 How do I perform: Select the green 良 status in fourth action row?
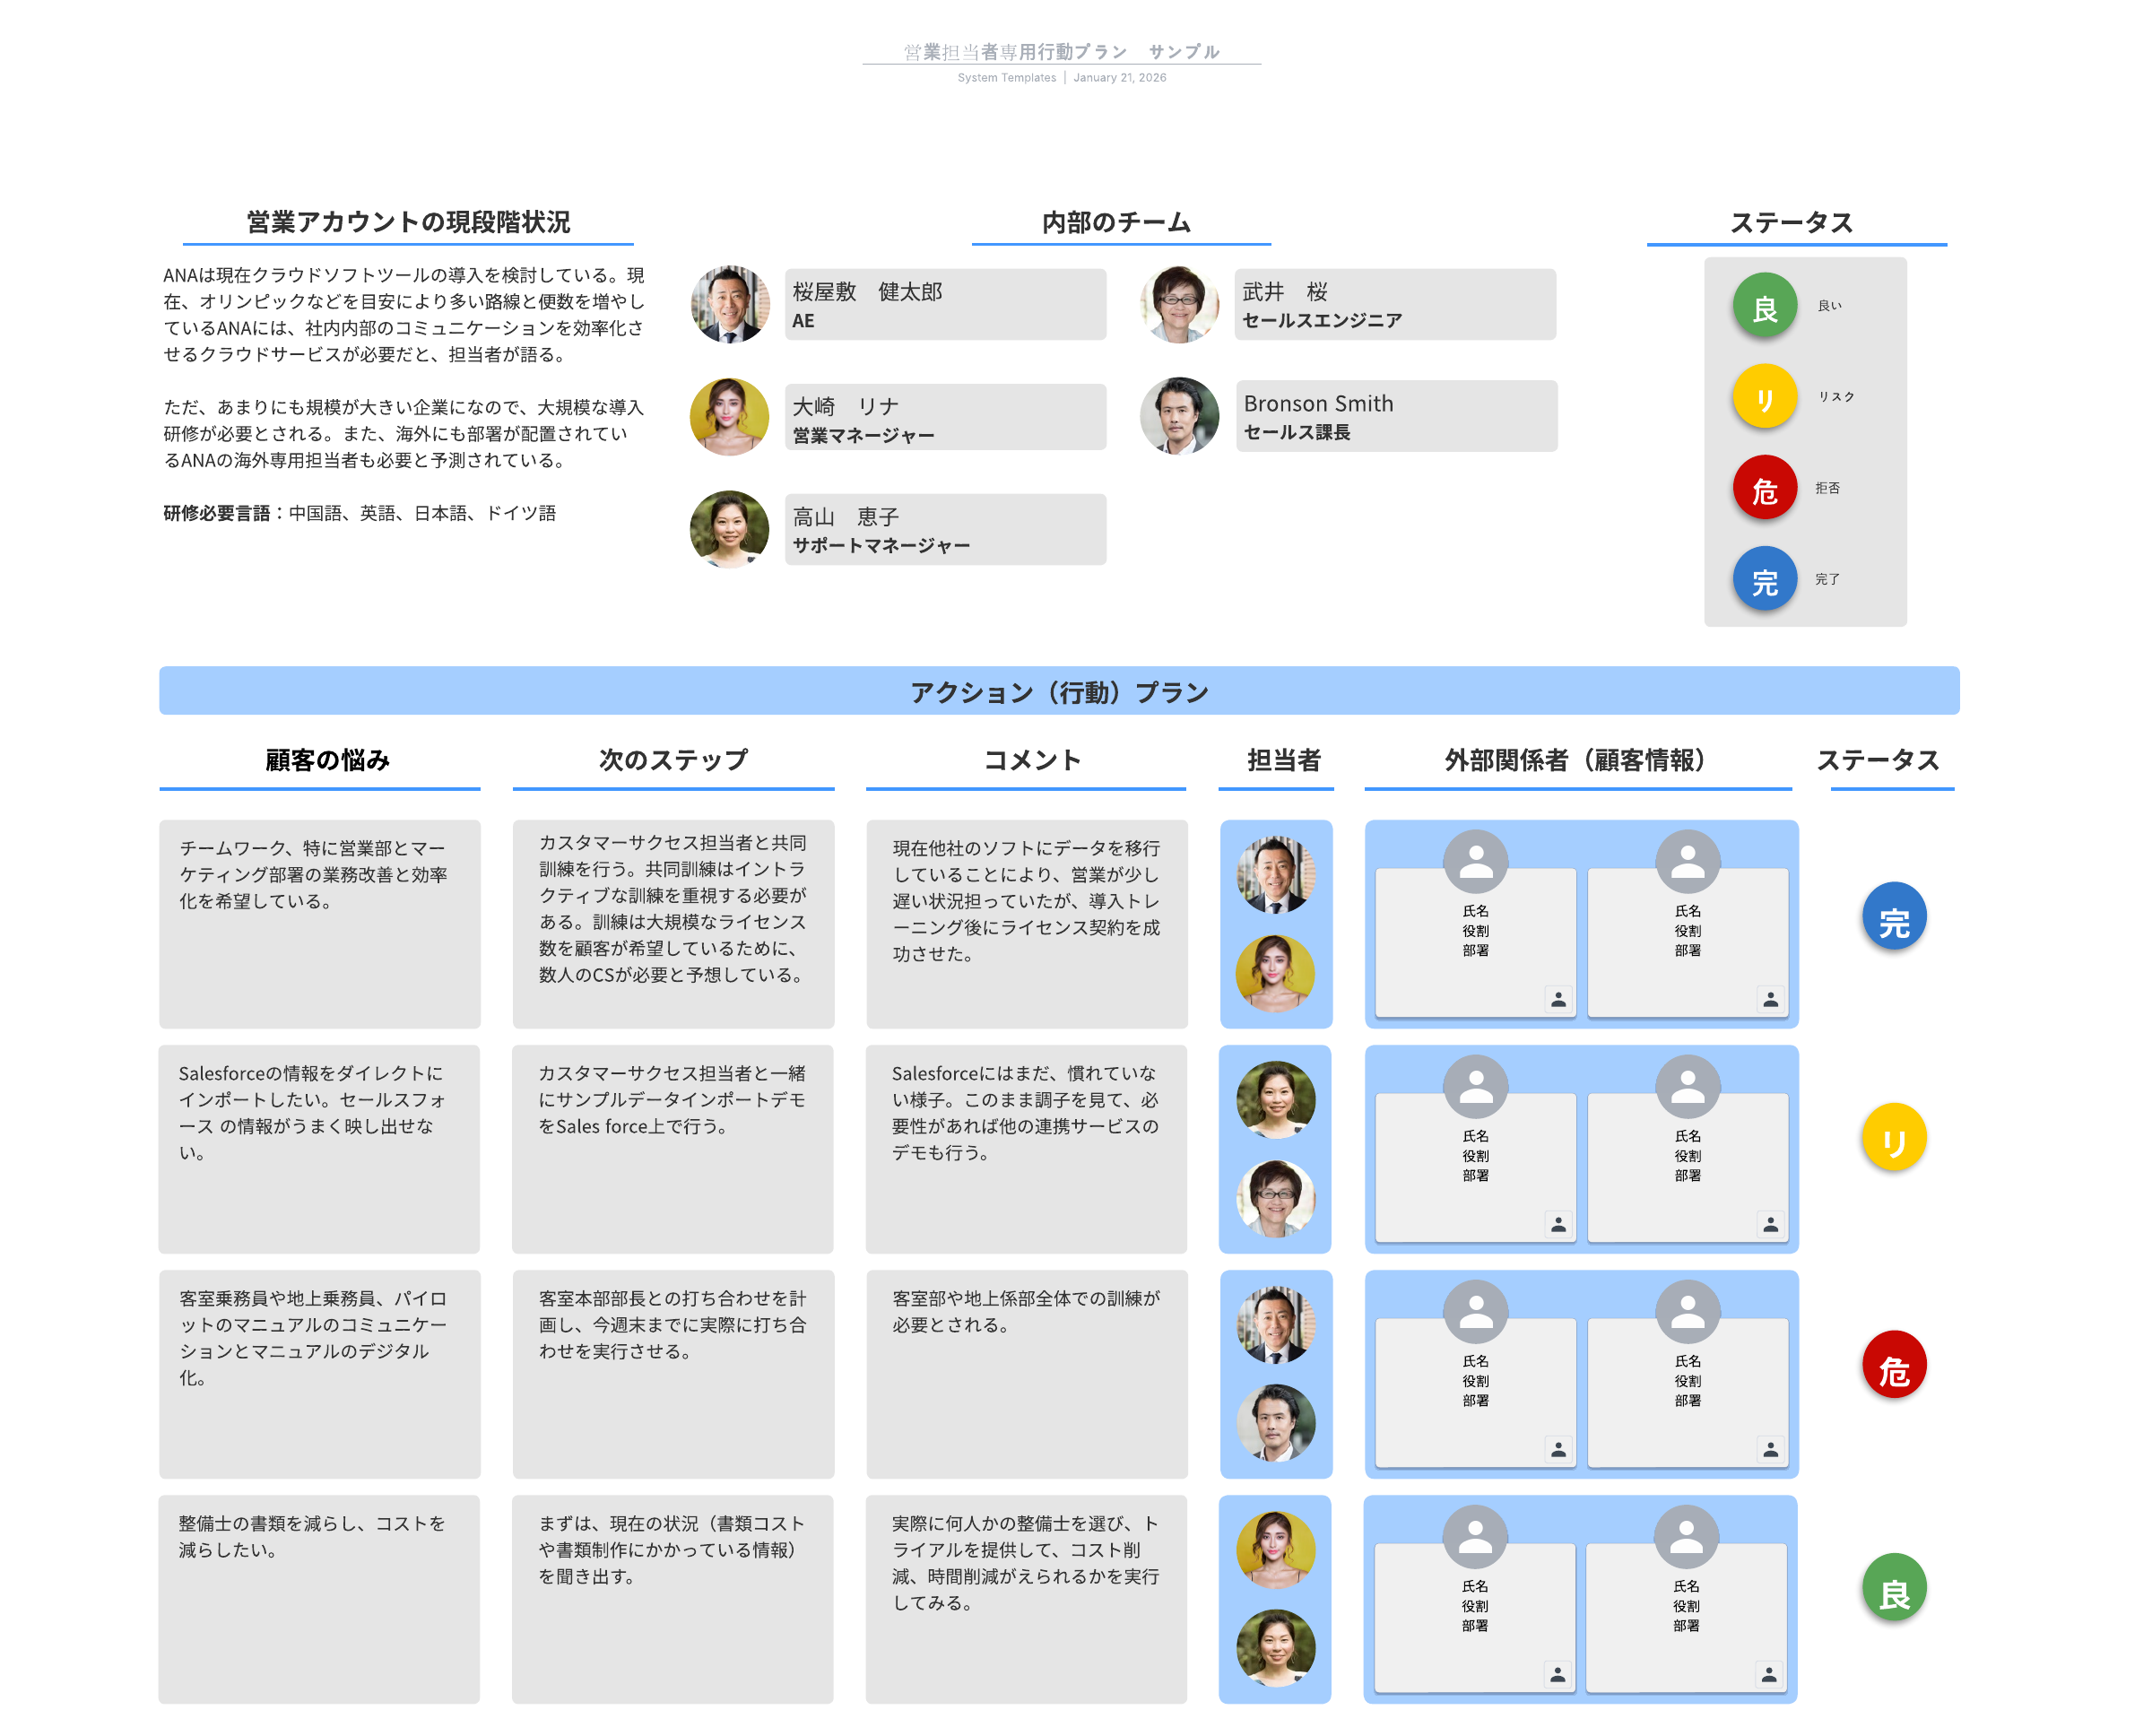1893,1588
